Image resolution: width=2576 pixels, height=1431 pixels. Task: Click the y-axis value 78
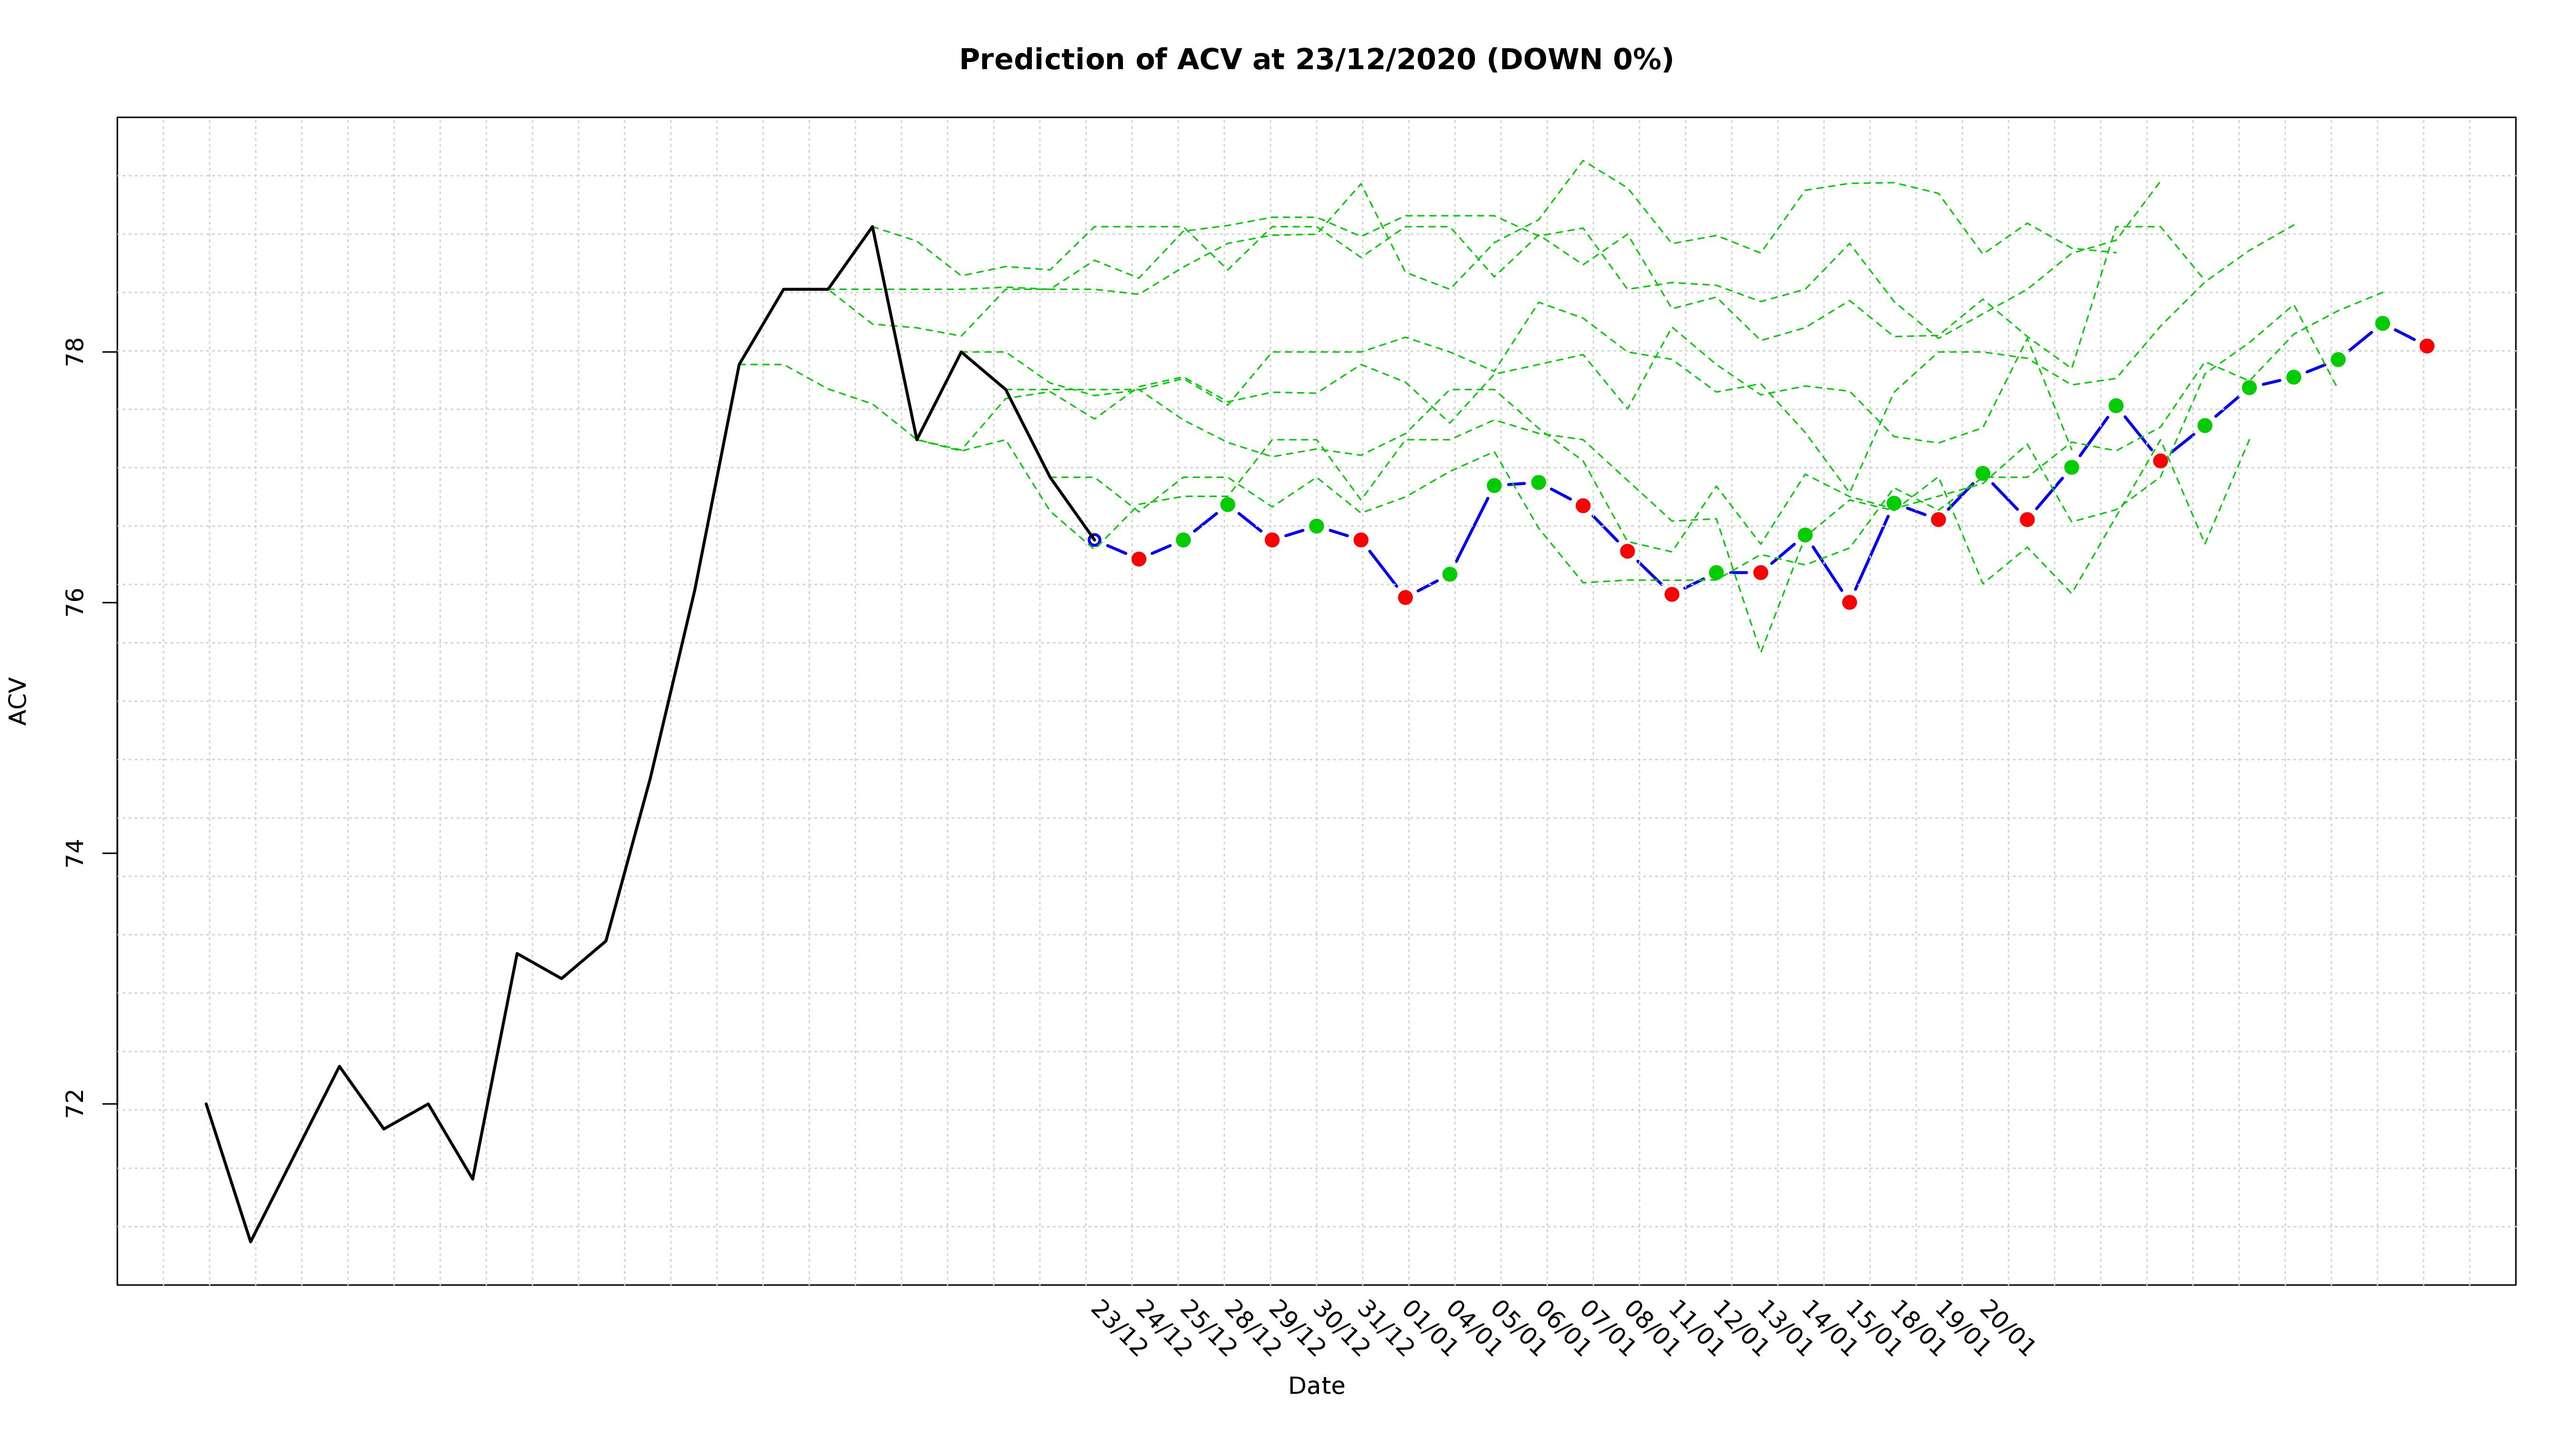point(76,352)
